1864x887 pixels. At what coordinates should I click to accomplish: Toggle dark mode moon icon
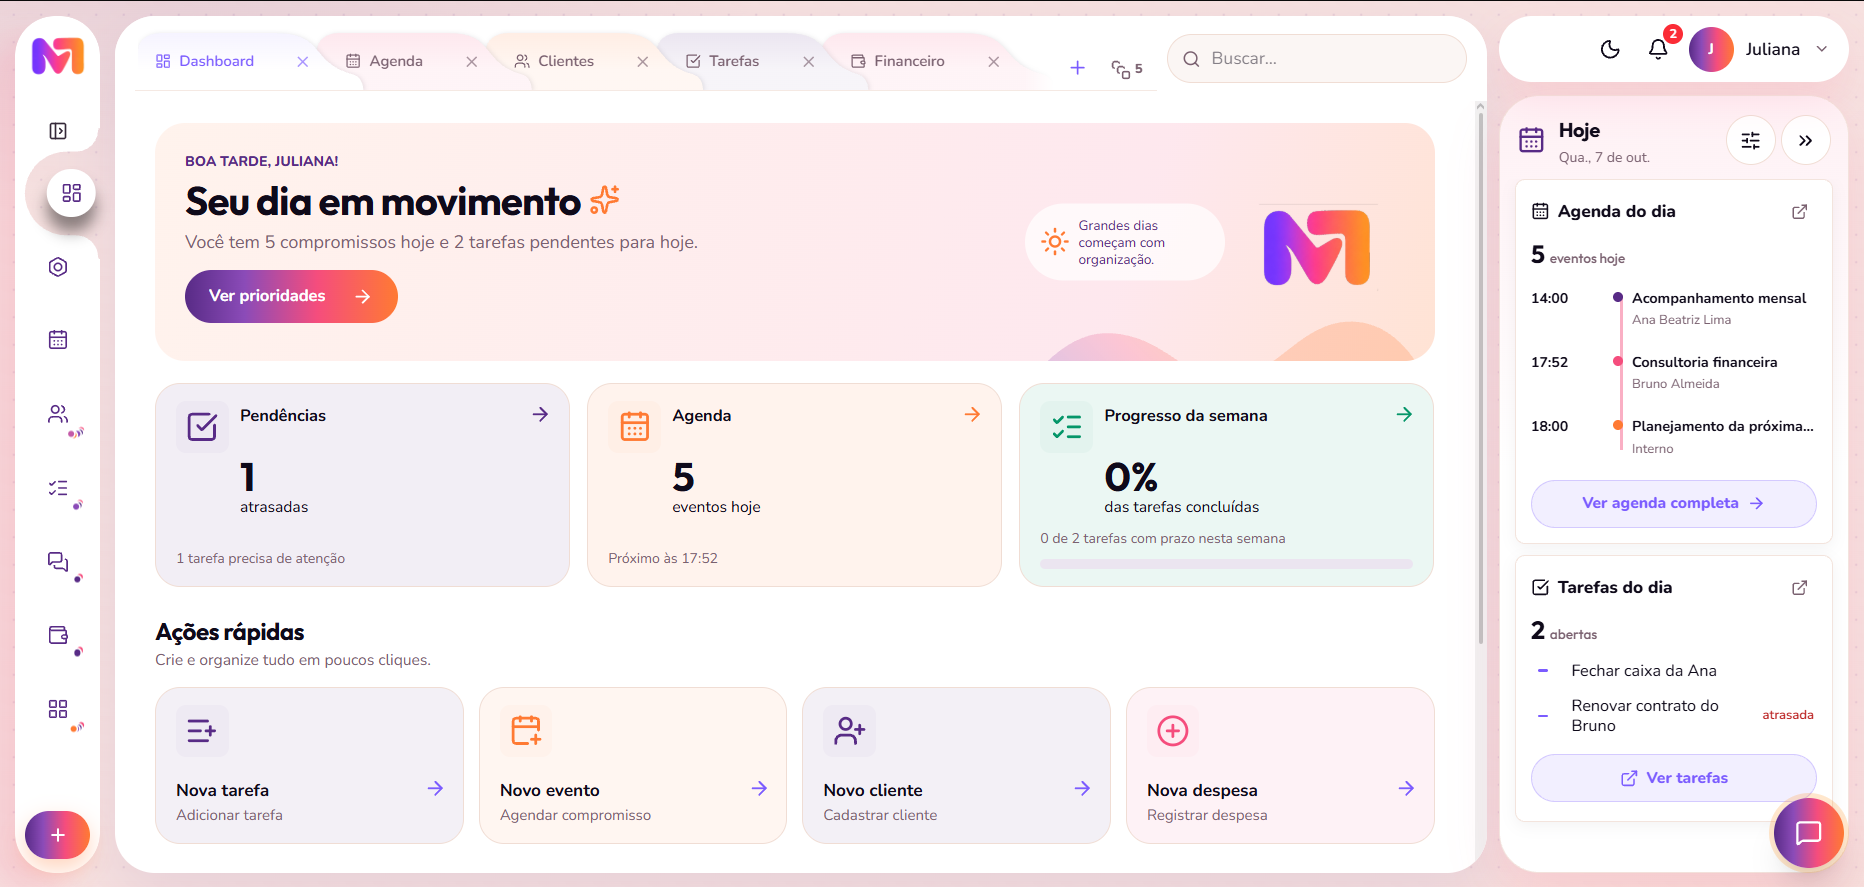[1610, 49]
